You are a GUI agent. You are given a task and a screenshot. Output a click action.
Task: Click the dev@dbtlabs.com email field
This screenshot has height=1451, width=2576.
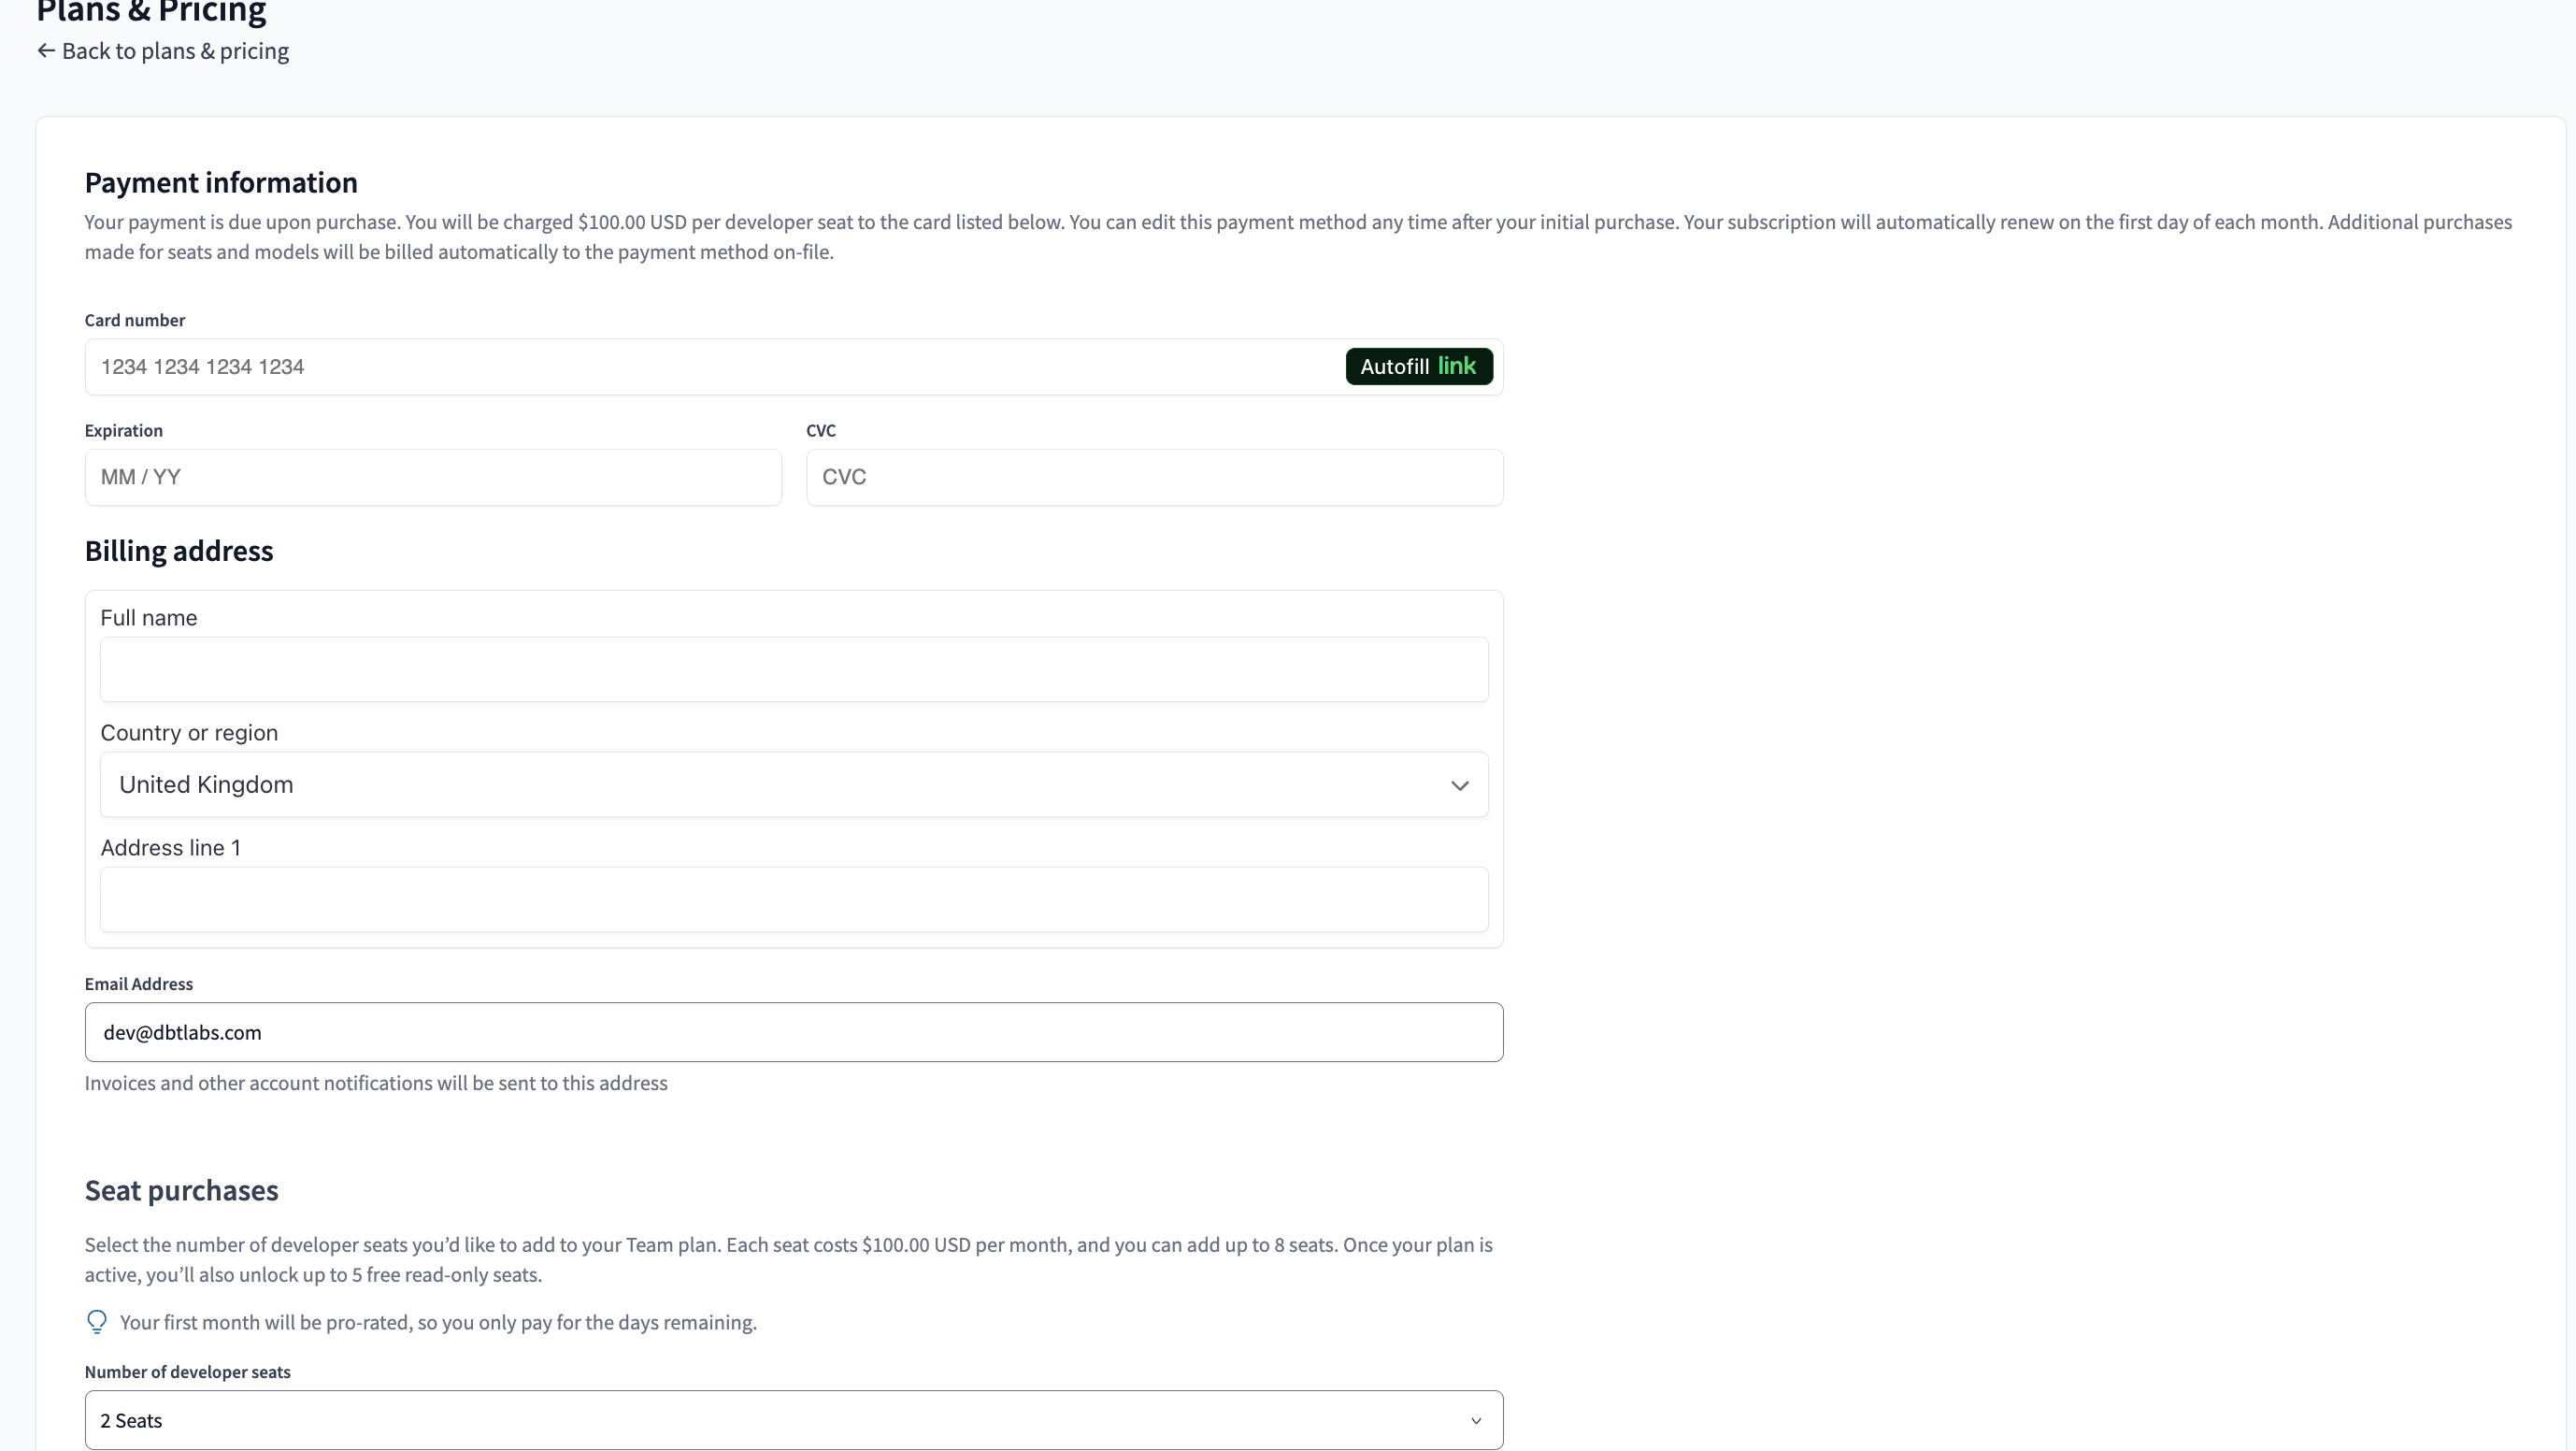tap(793, 1032)
